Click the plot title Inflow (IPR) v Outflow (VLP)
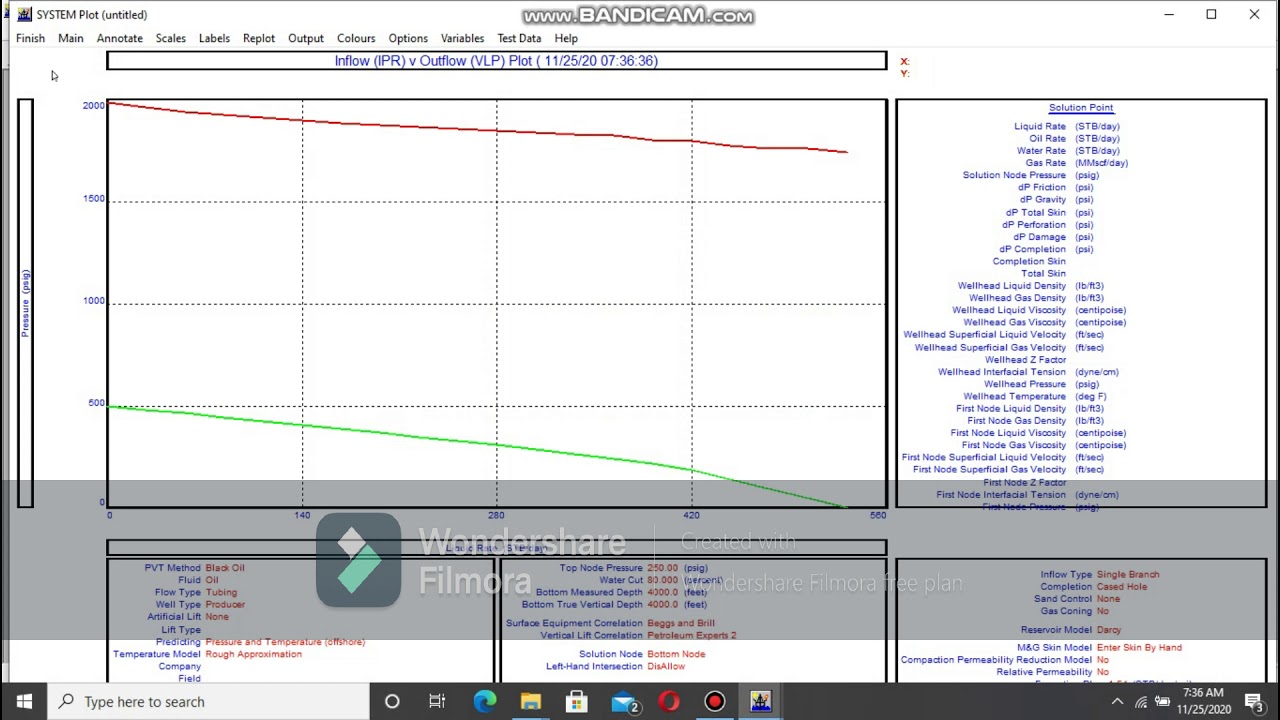The height and width of the screenshot is (720, 1280). coord(496,61)
